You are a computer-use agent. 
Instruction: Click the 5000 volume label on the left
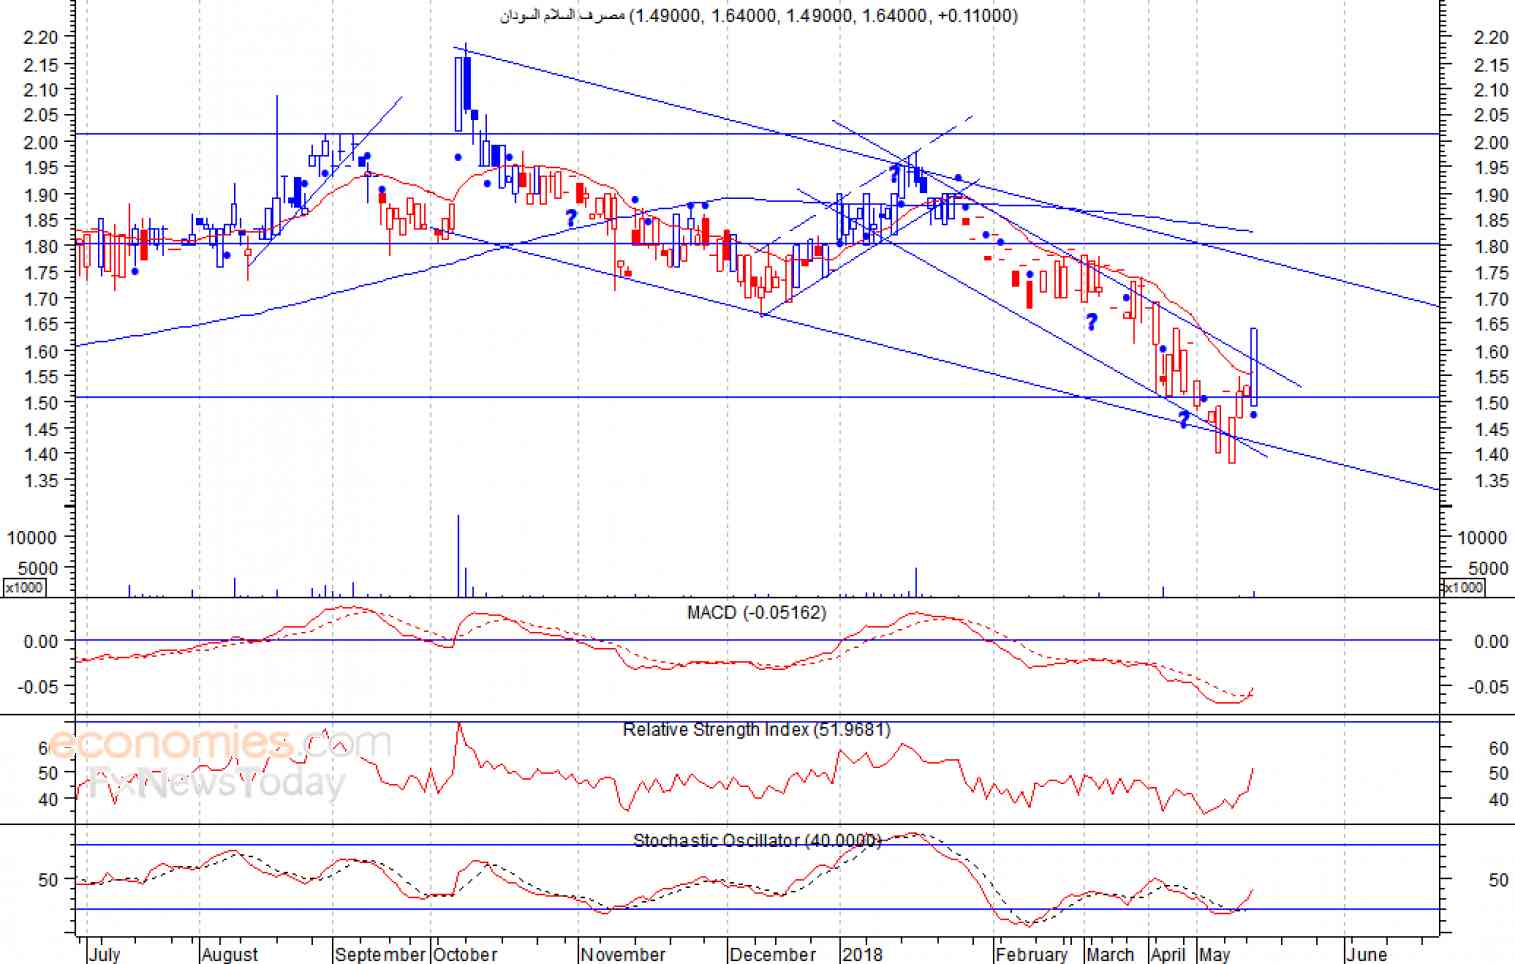pos(37,568)
